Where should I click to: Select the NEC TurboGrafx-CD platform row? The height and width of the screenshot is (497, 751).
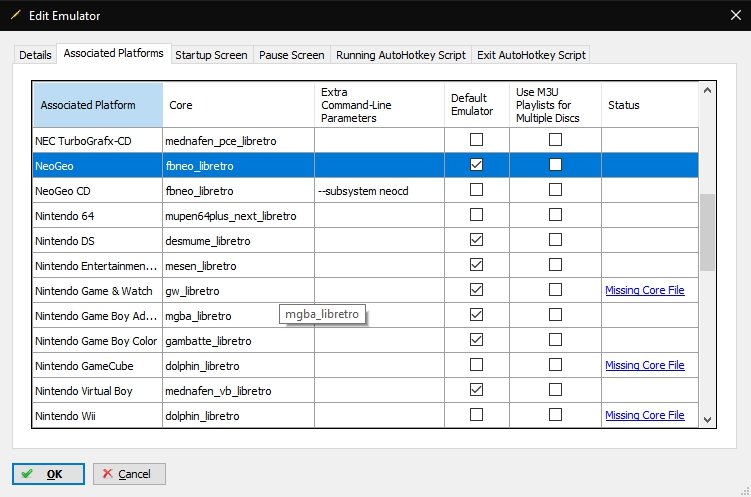pos(98,141)
